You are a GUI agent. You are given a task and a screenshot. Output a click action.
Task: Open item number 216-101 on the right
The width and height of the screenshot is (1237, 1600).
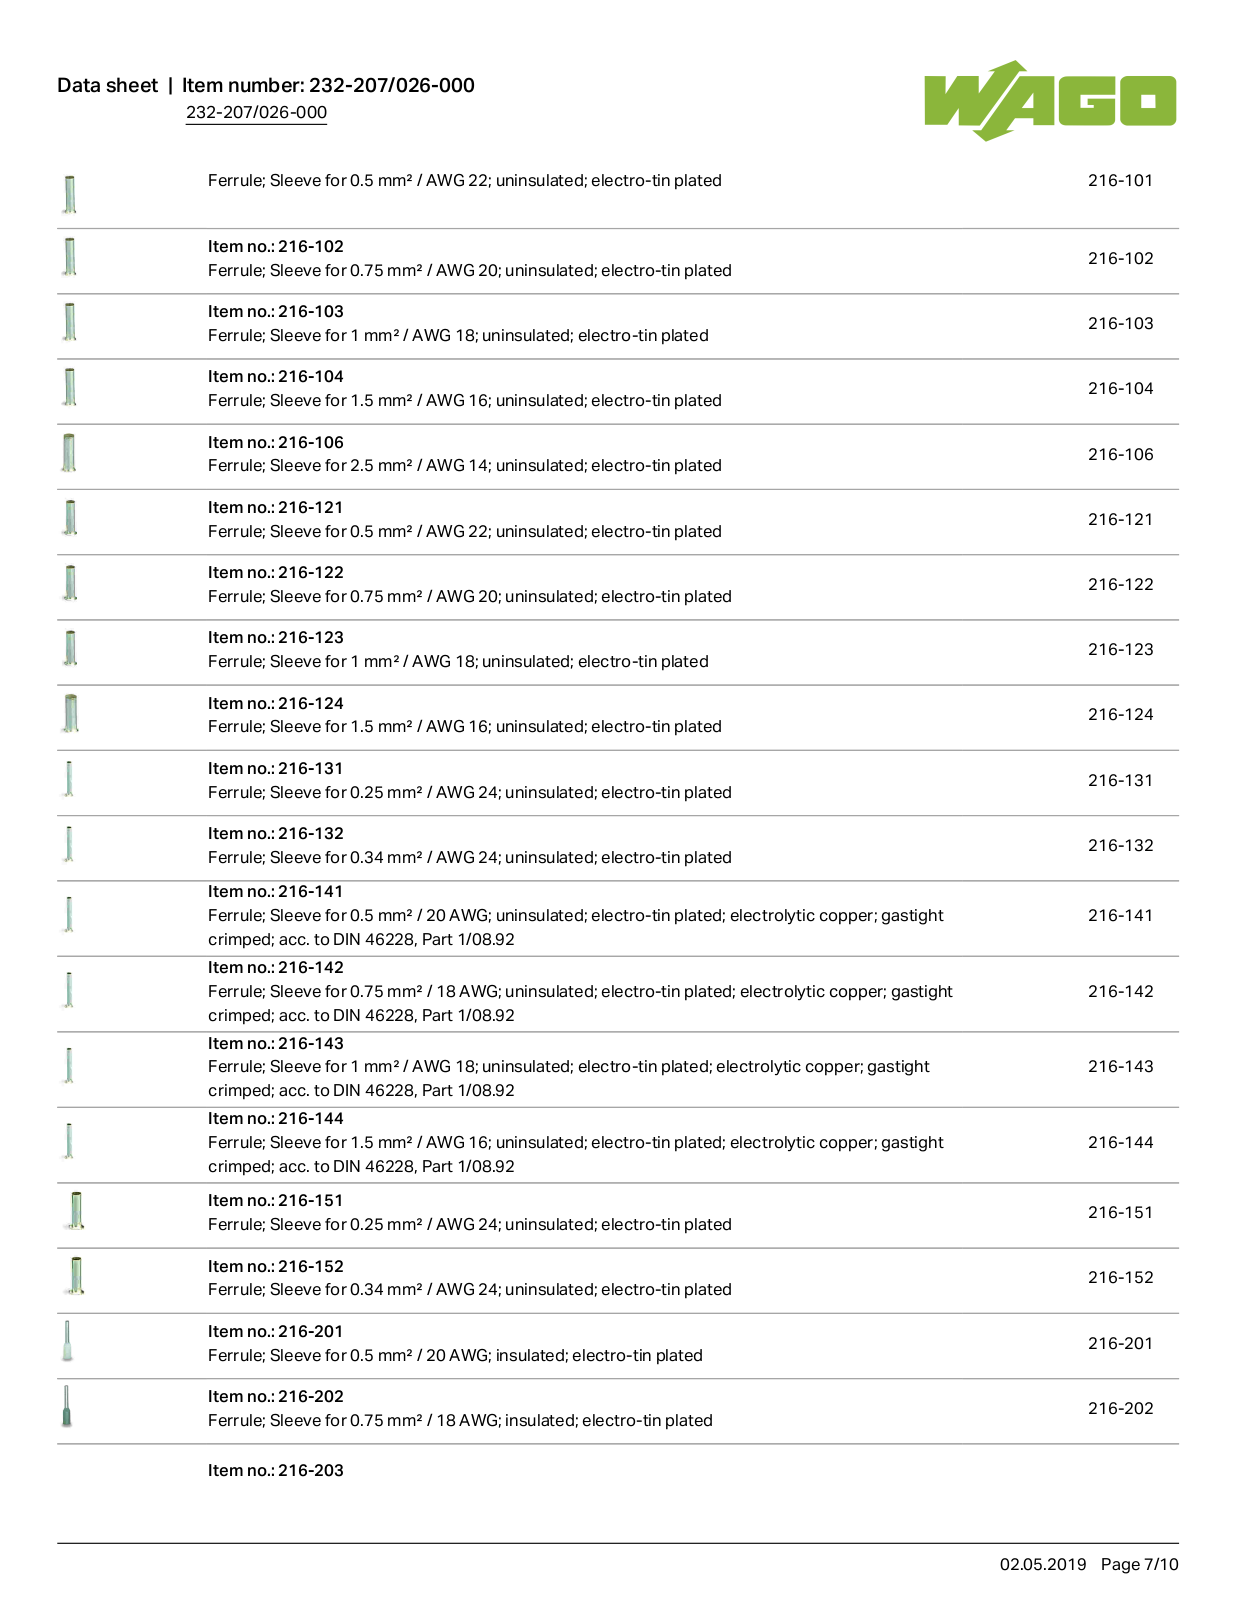pyautogui.click(x=1120, y=180)
